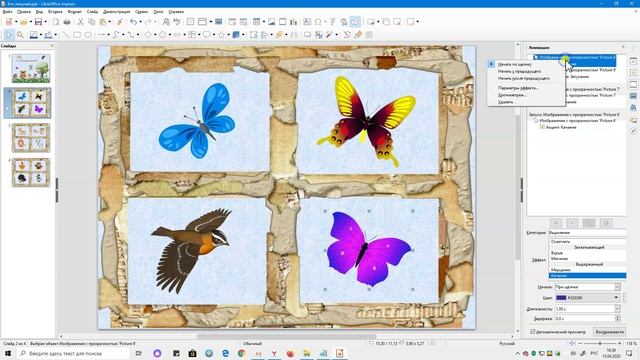Click the Insert Text Box icon
Image resolution: width=640 pixels, height=360 pixels.
307,22
